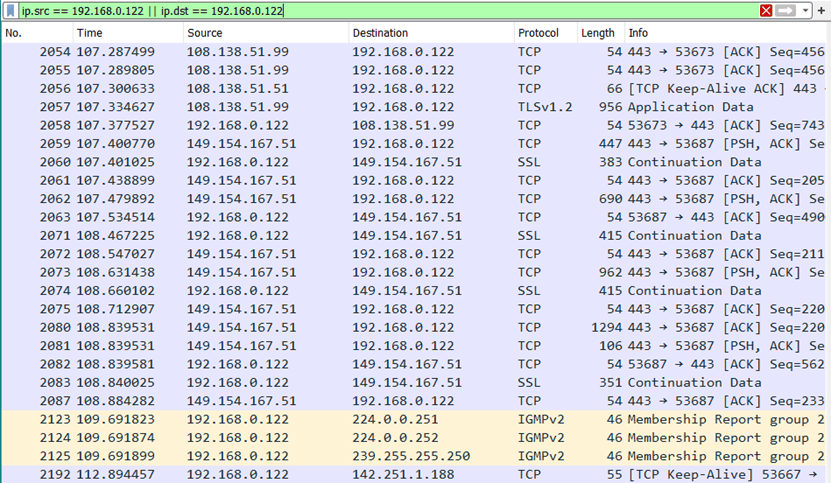831x483 pixels.
Task: Sort packets by No. column header
Action: click(37, 33)
